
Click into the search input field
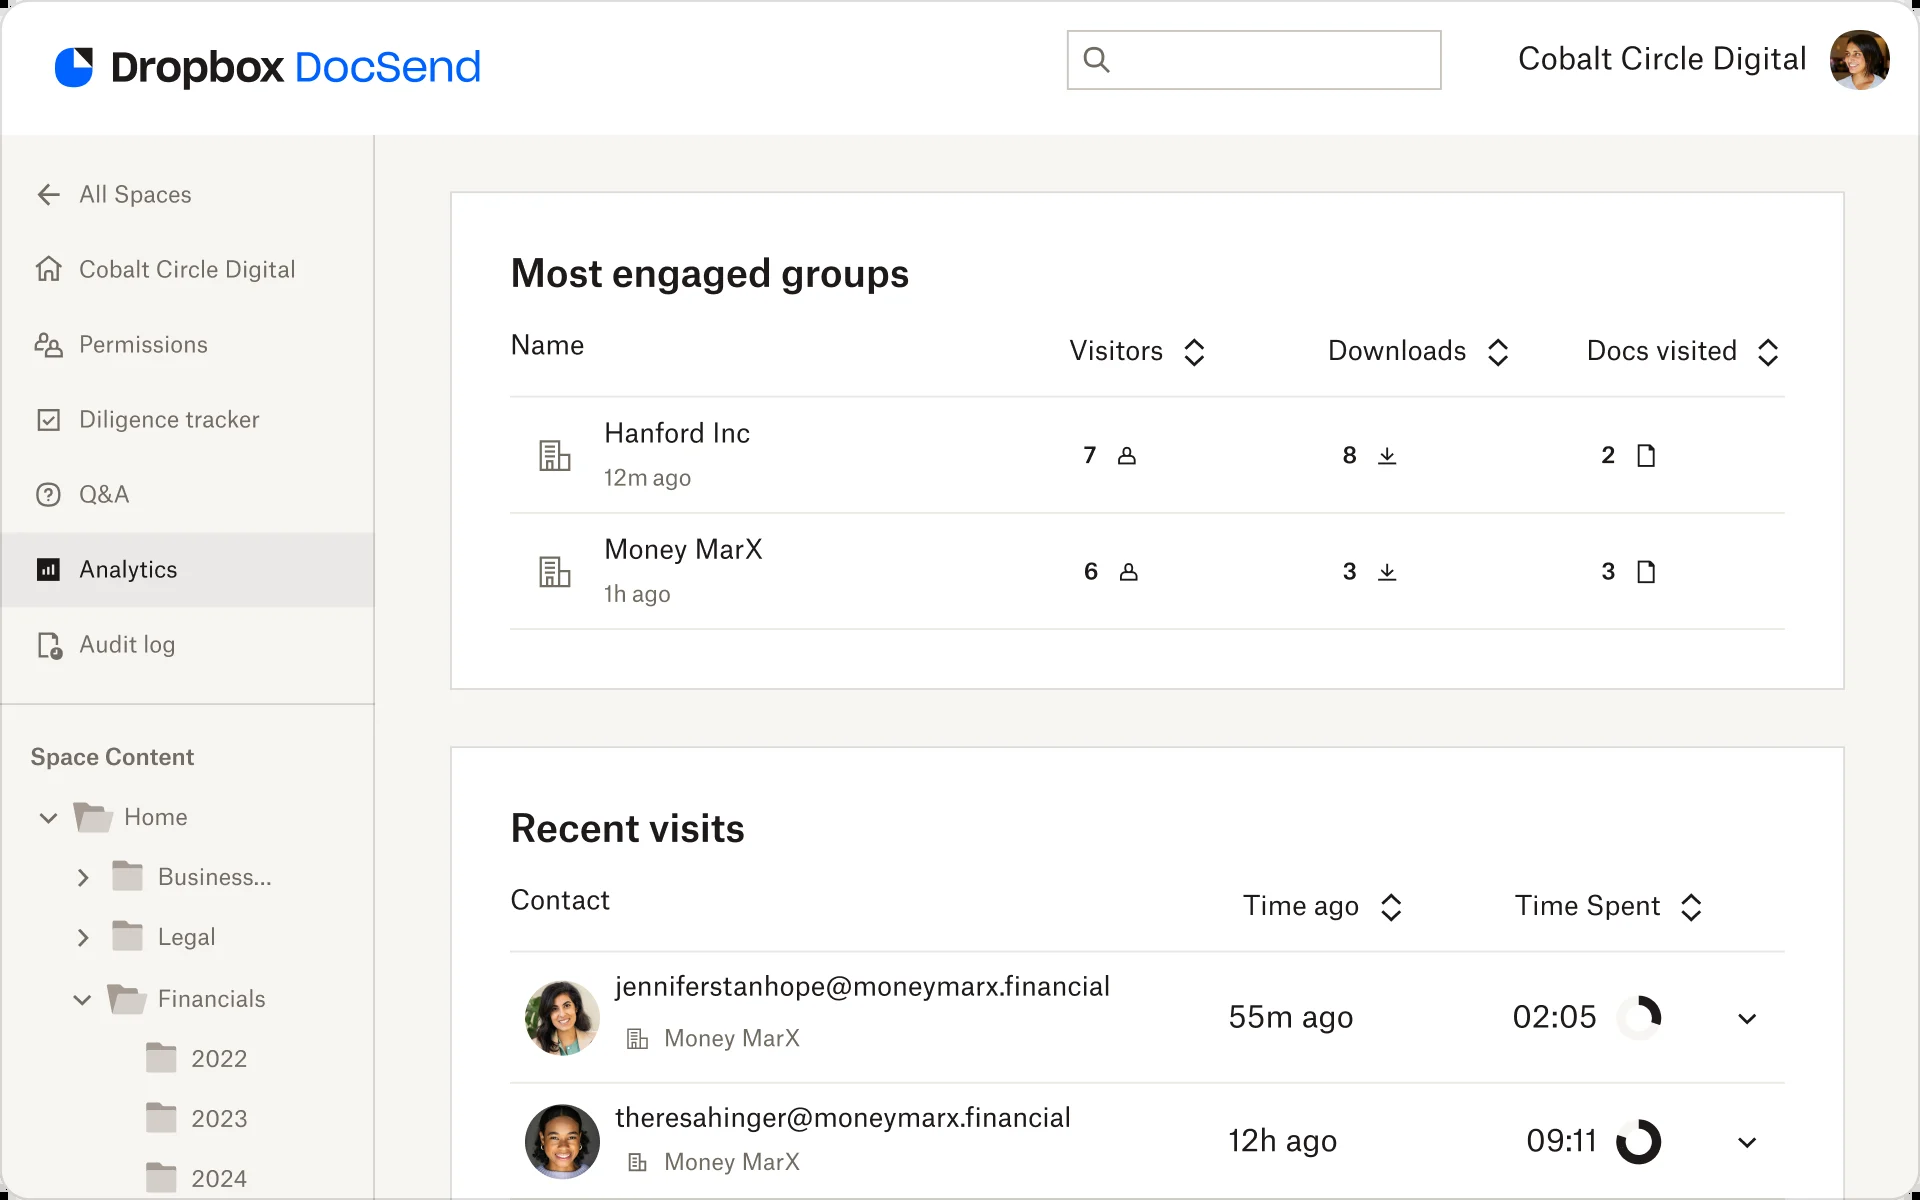(1254, 60)
